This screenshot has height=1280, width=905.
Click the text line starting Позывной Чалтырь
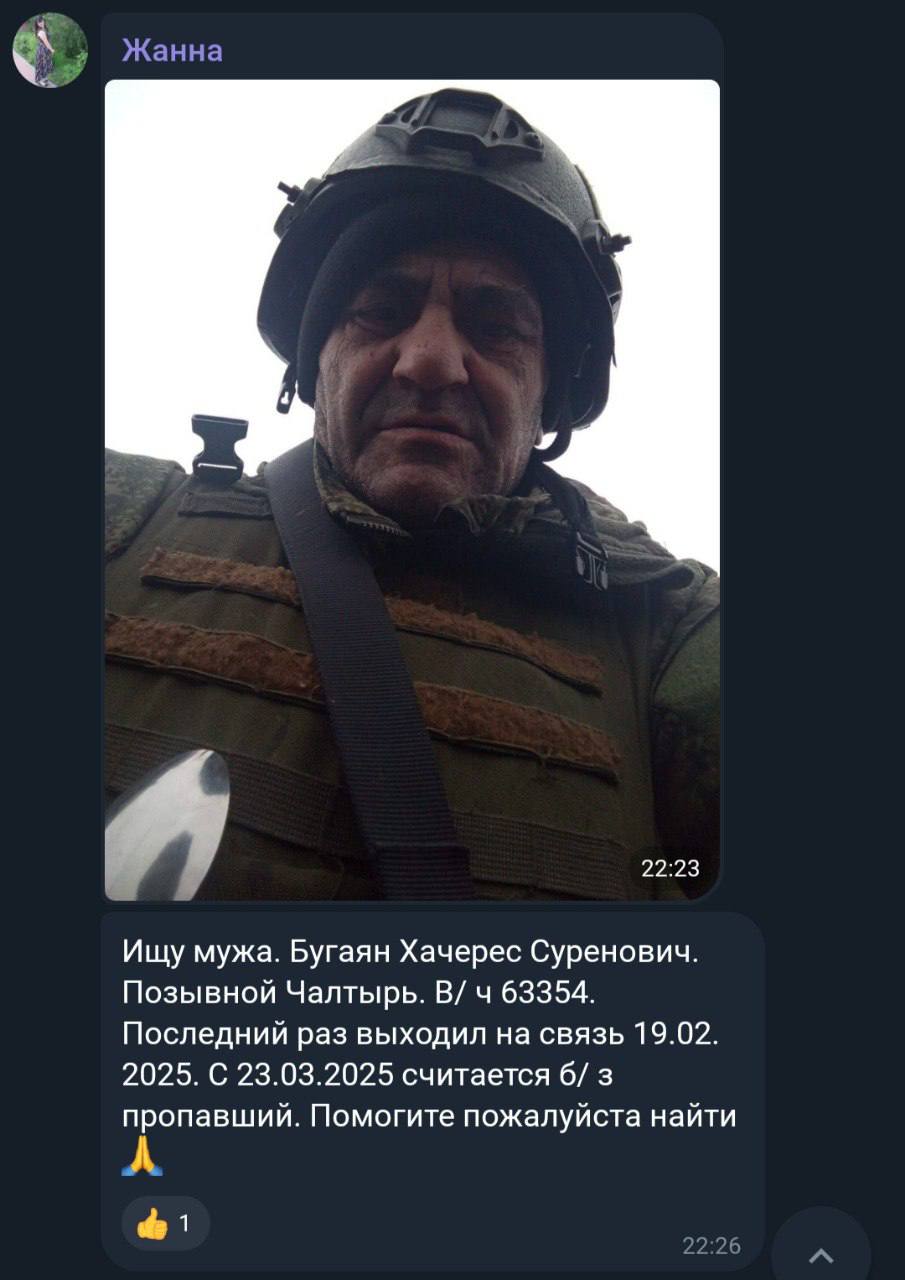point(361,993)
